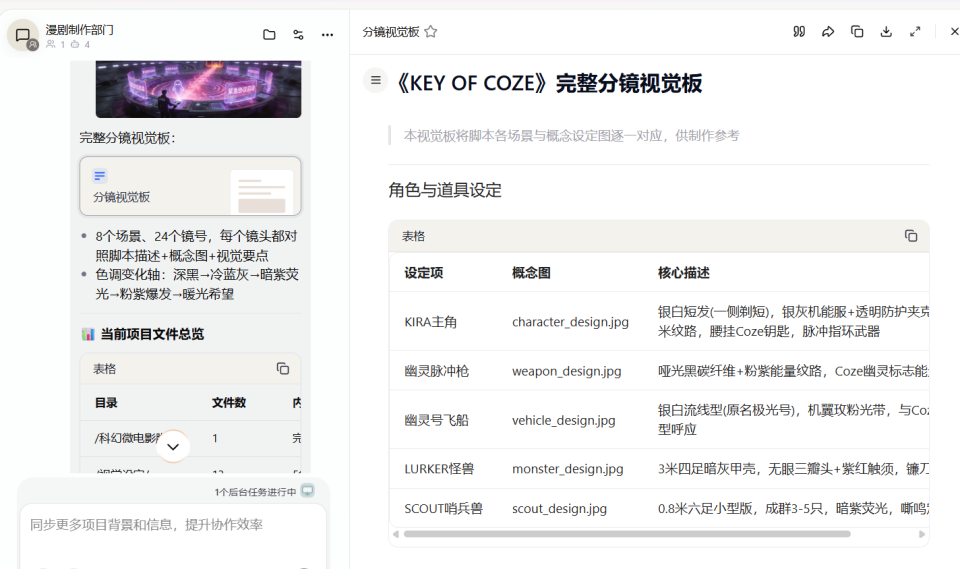Image resolution: width=960 pixels, height=569 pixels.
Task: Click the 目录 column header in chat table
Action: coord(106,403)
